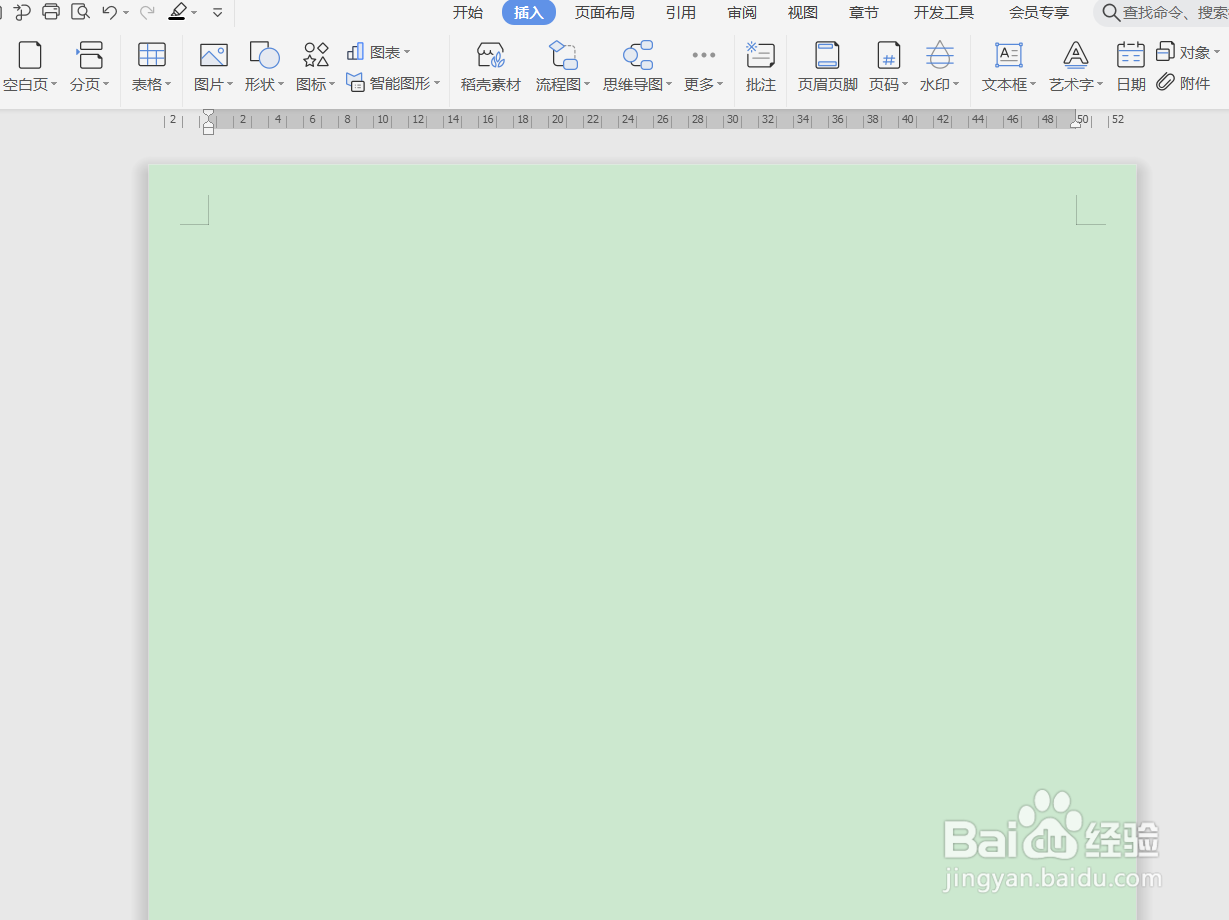Screen dimensions: 1229x920
Task: Click the mind map (思维导图) icon
Action: pyautogui.click(x=638, y=55)
